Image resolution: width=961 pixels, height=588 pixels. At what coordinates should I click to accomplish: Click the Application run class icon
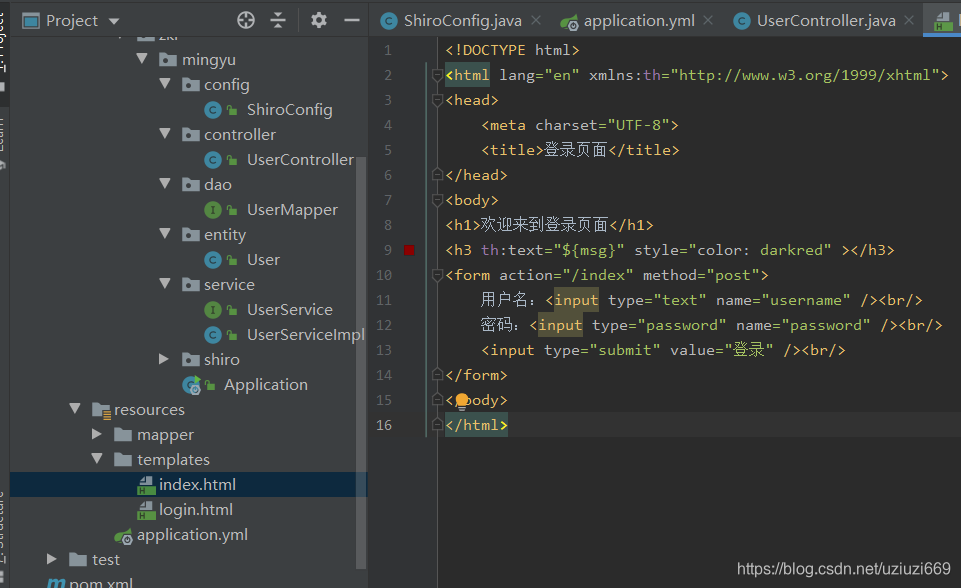[x=191, y=385]
